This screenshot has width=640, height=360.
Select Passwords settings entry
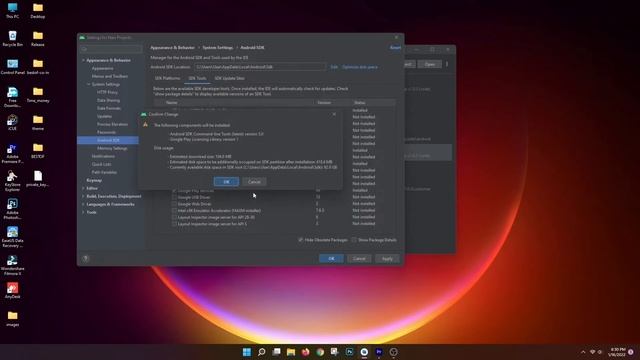(x=106, y=132)
